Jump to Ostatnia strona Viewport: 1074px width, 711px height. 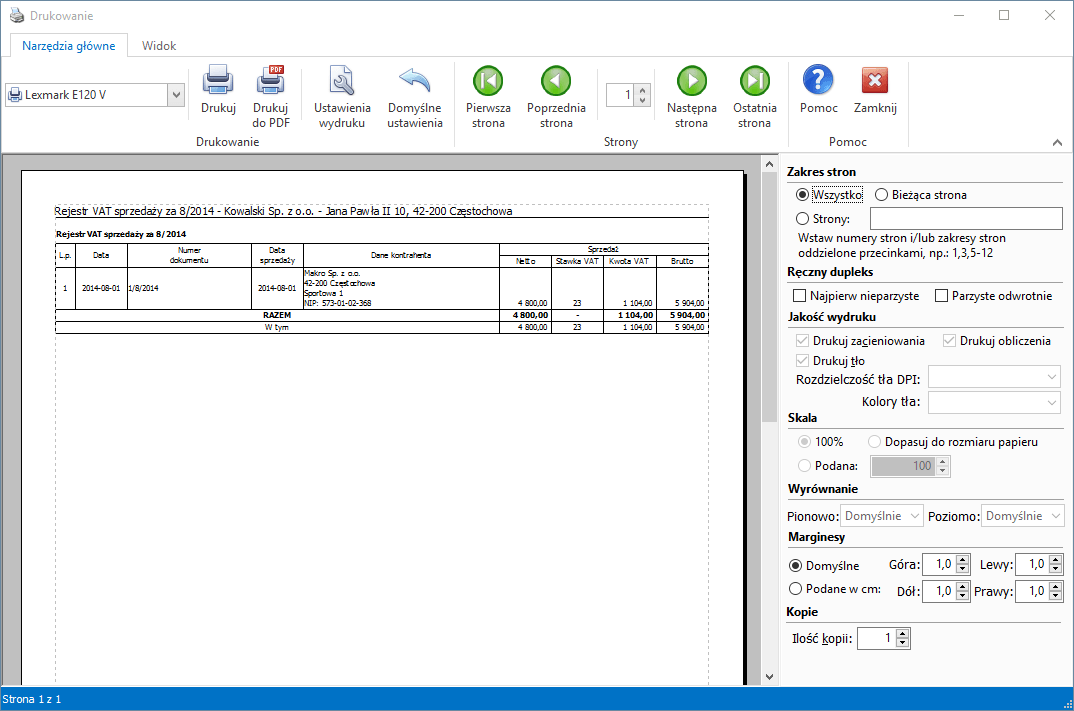[754, 82]
